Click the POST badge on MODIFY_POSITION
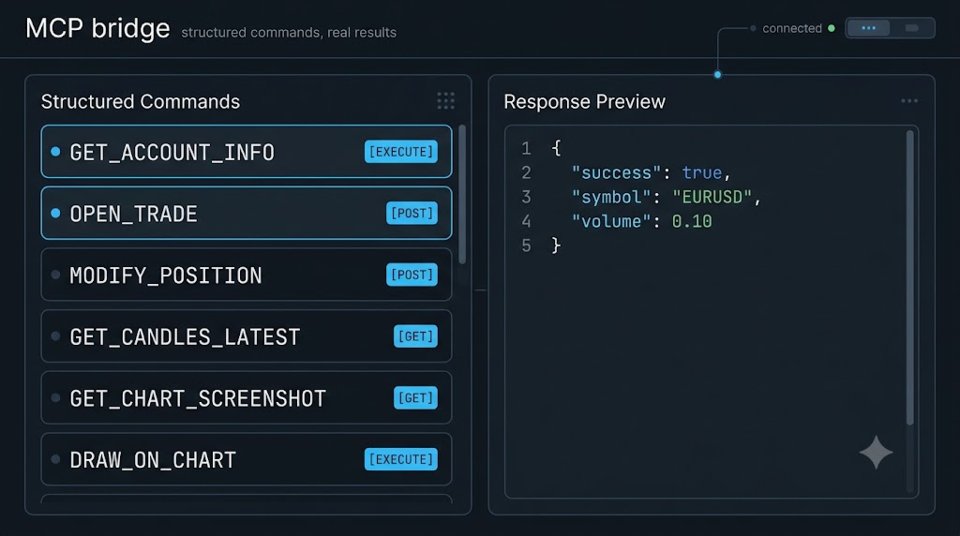The image size is (960, 536). 412,274
